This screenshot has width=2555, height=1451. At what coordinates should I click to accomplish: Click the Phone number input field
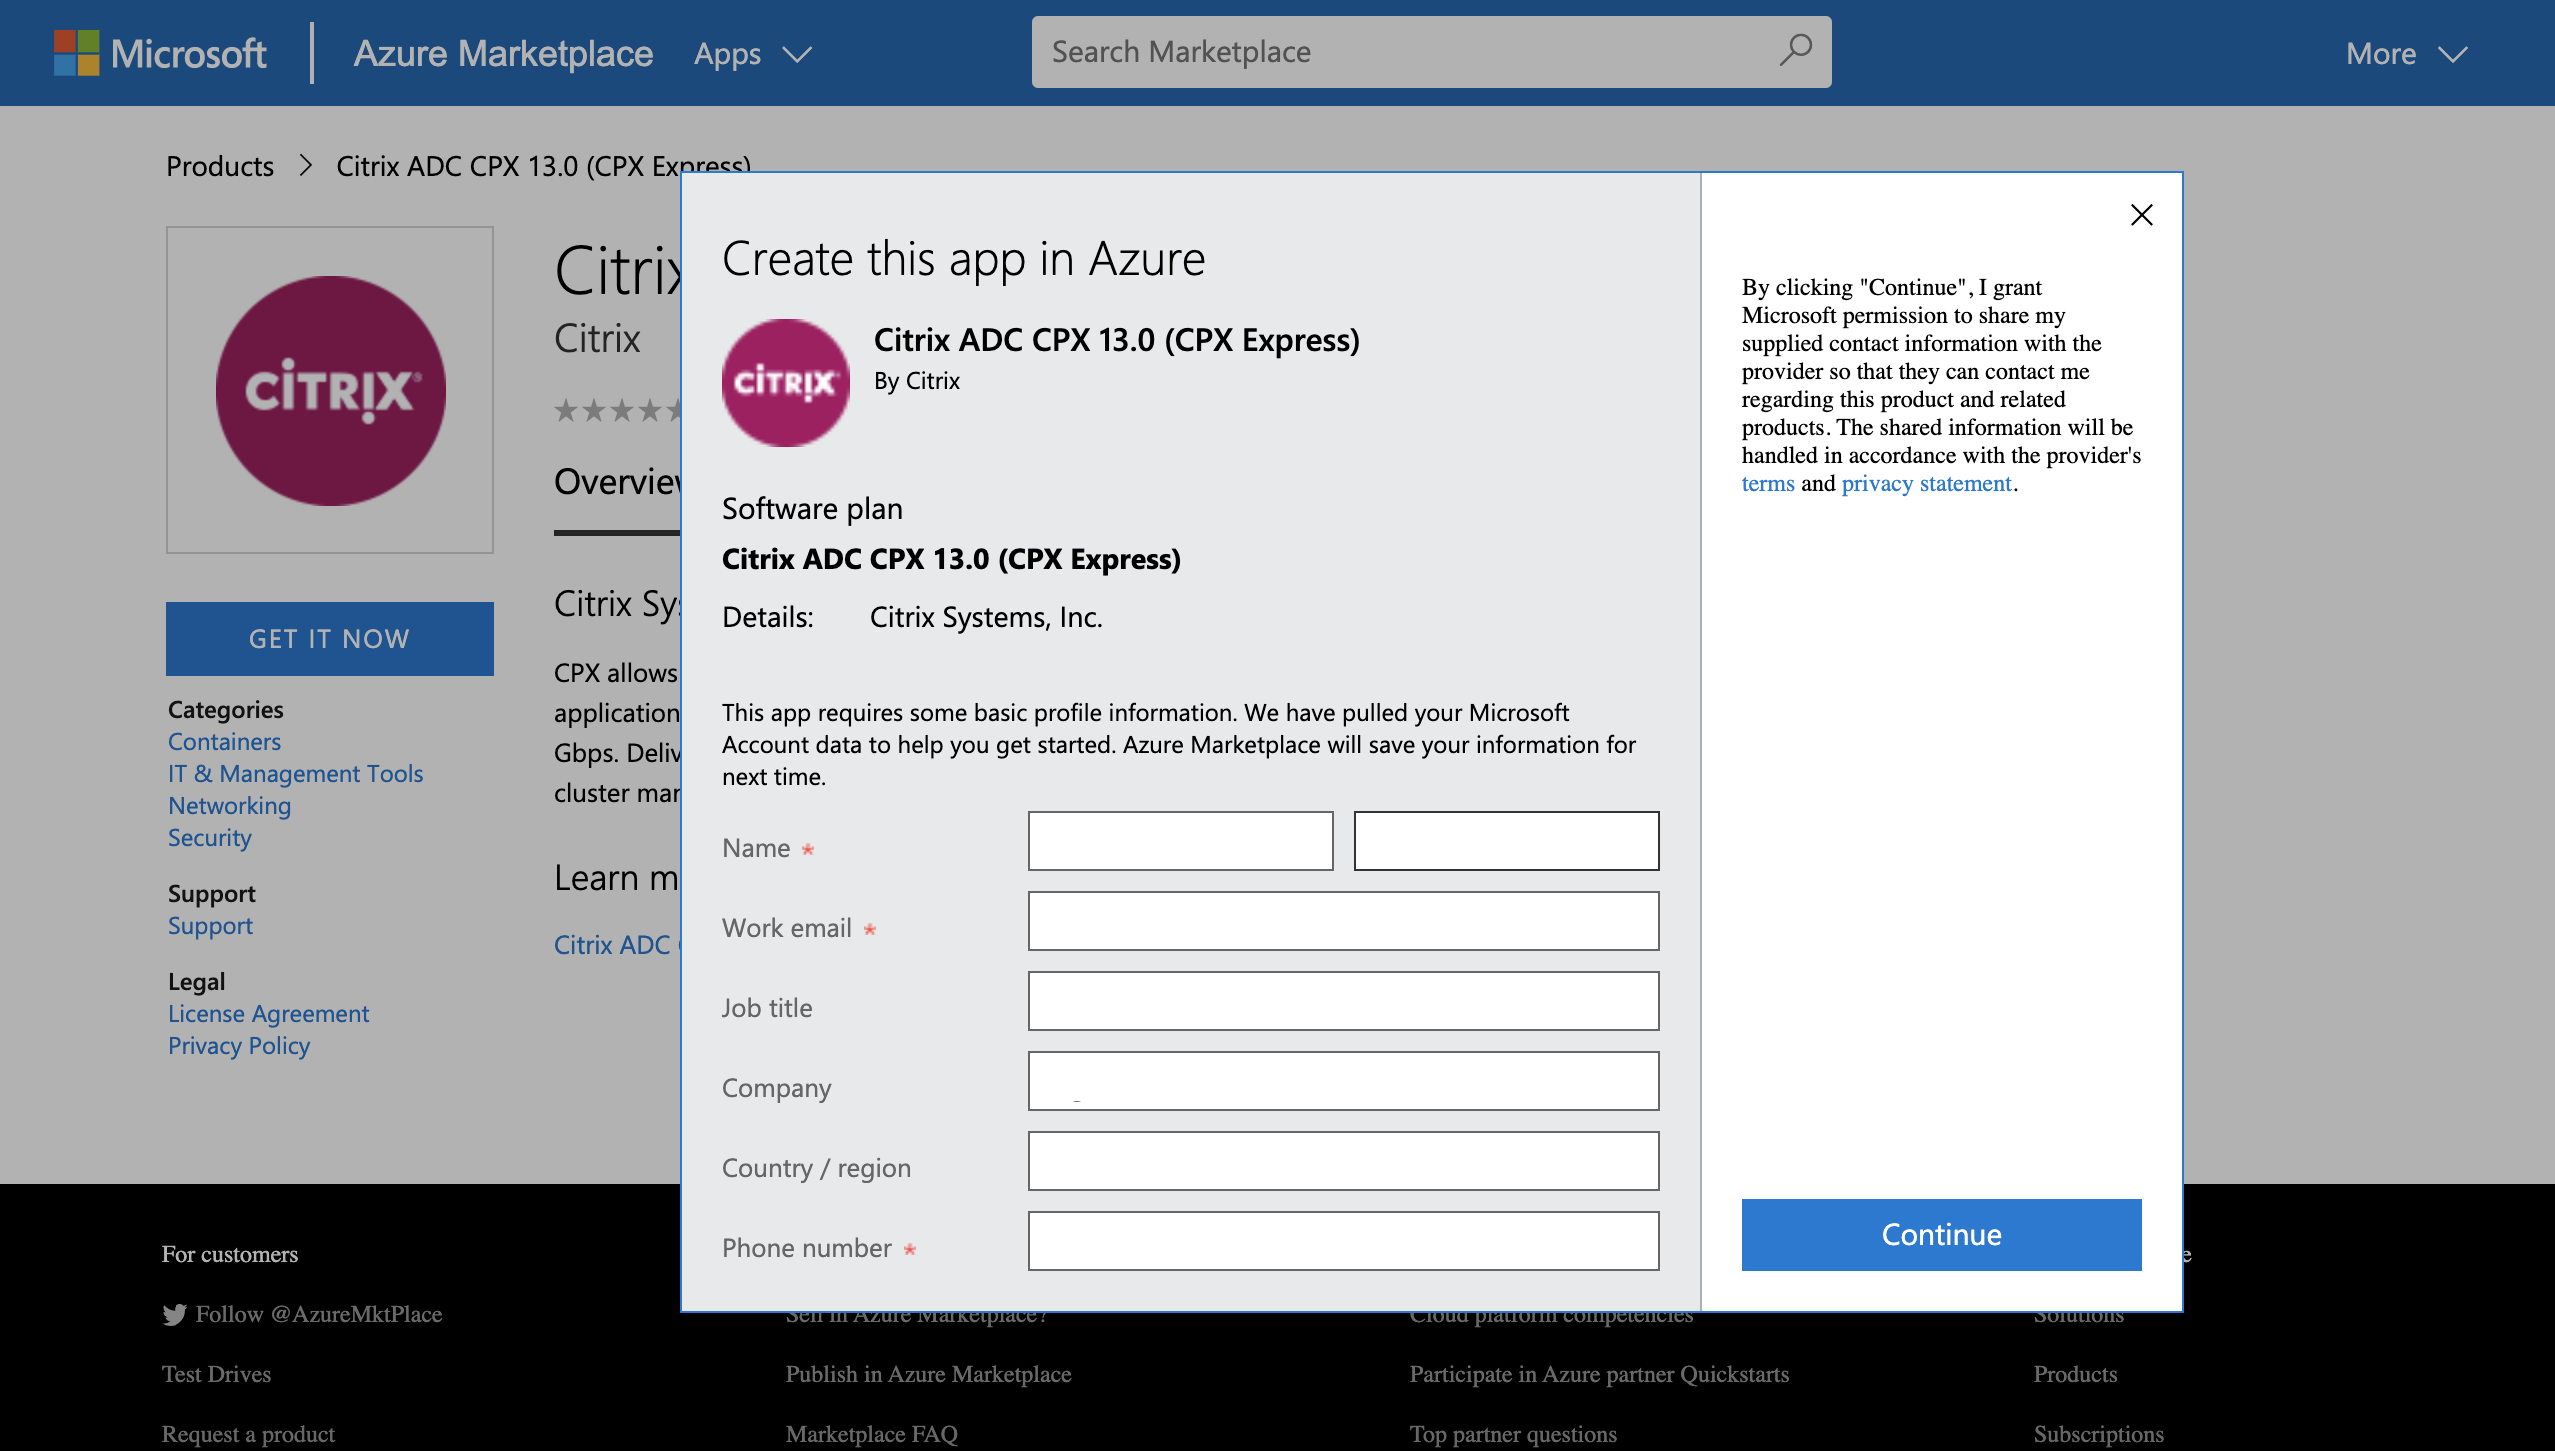[1343, 1241]
